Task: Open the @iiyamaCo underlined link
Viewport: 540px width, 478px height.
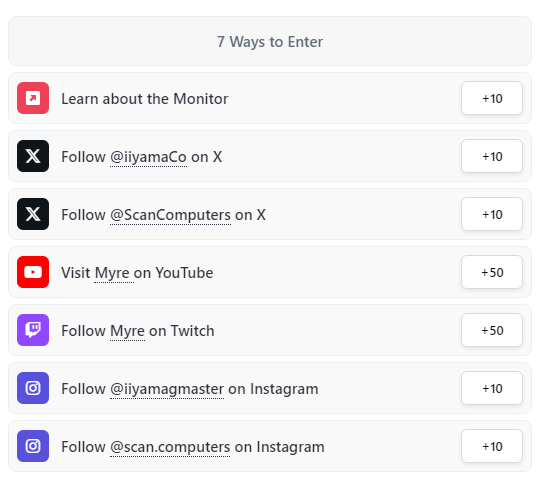Action: 148,157
